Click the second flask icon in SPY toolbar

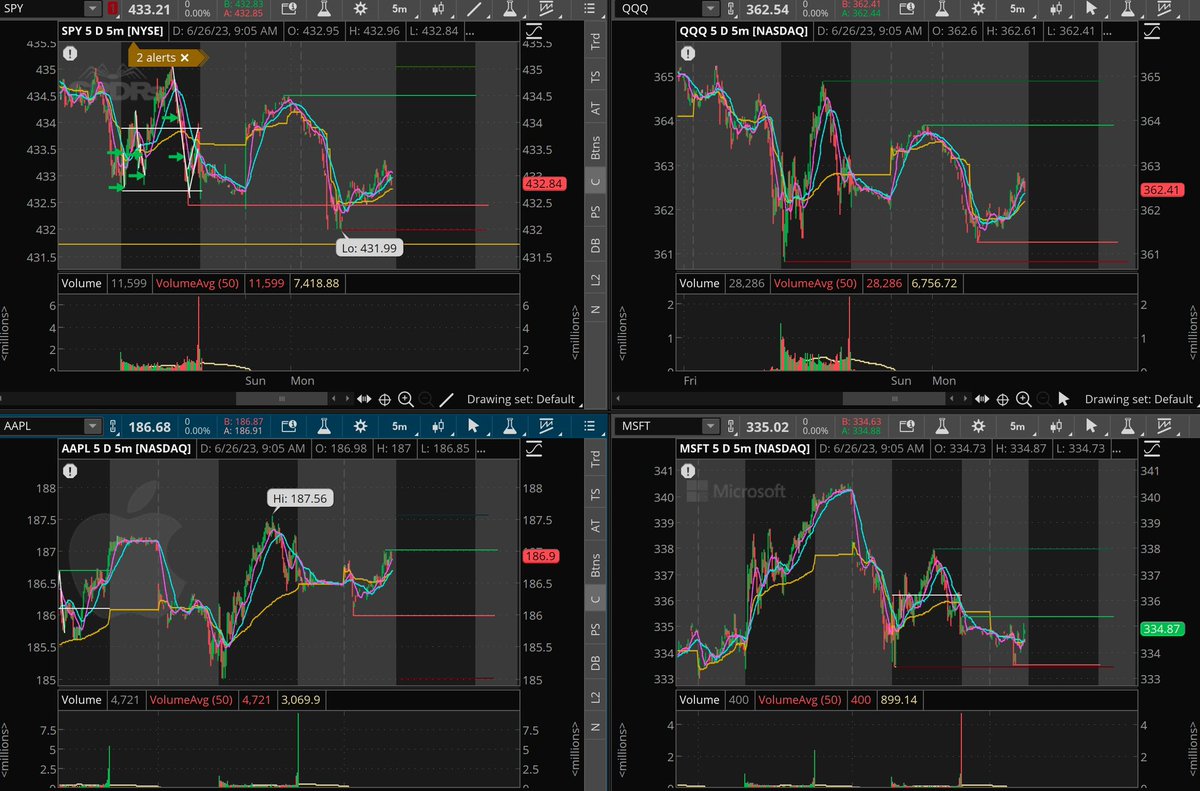tap(510, 9)
